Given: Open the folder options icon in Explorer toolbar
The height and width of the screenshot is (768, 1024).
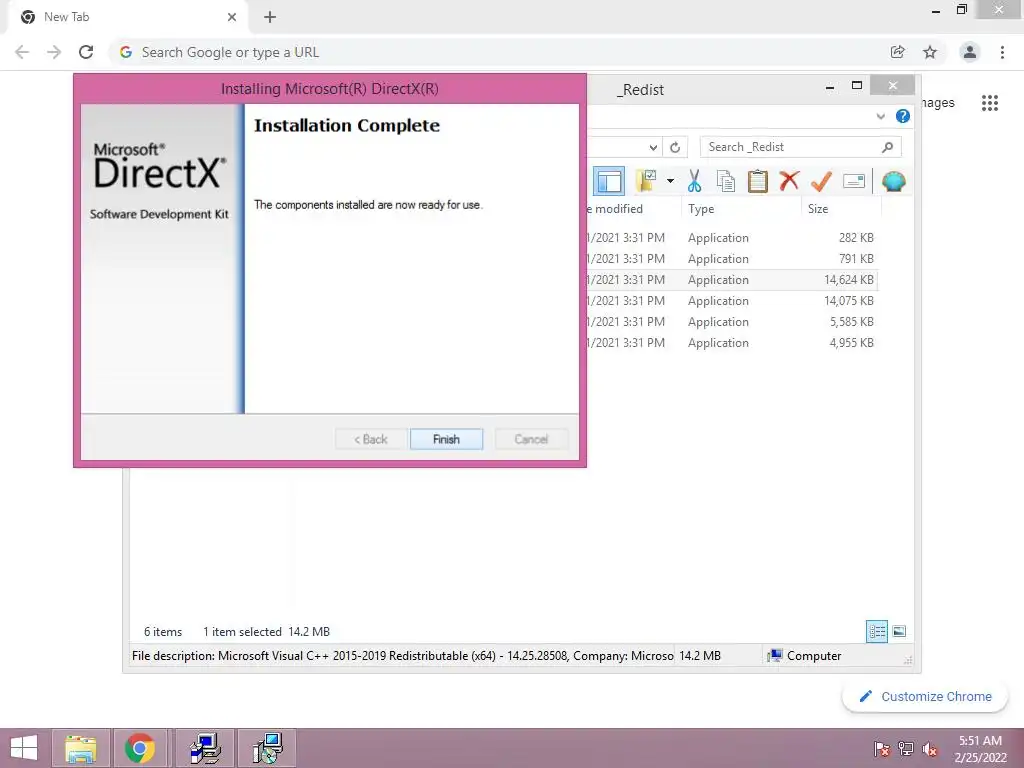Looking at the screenshot, I should [x=647, y=181].
